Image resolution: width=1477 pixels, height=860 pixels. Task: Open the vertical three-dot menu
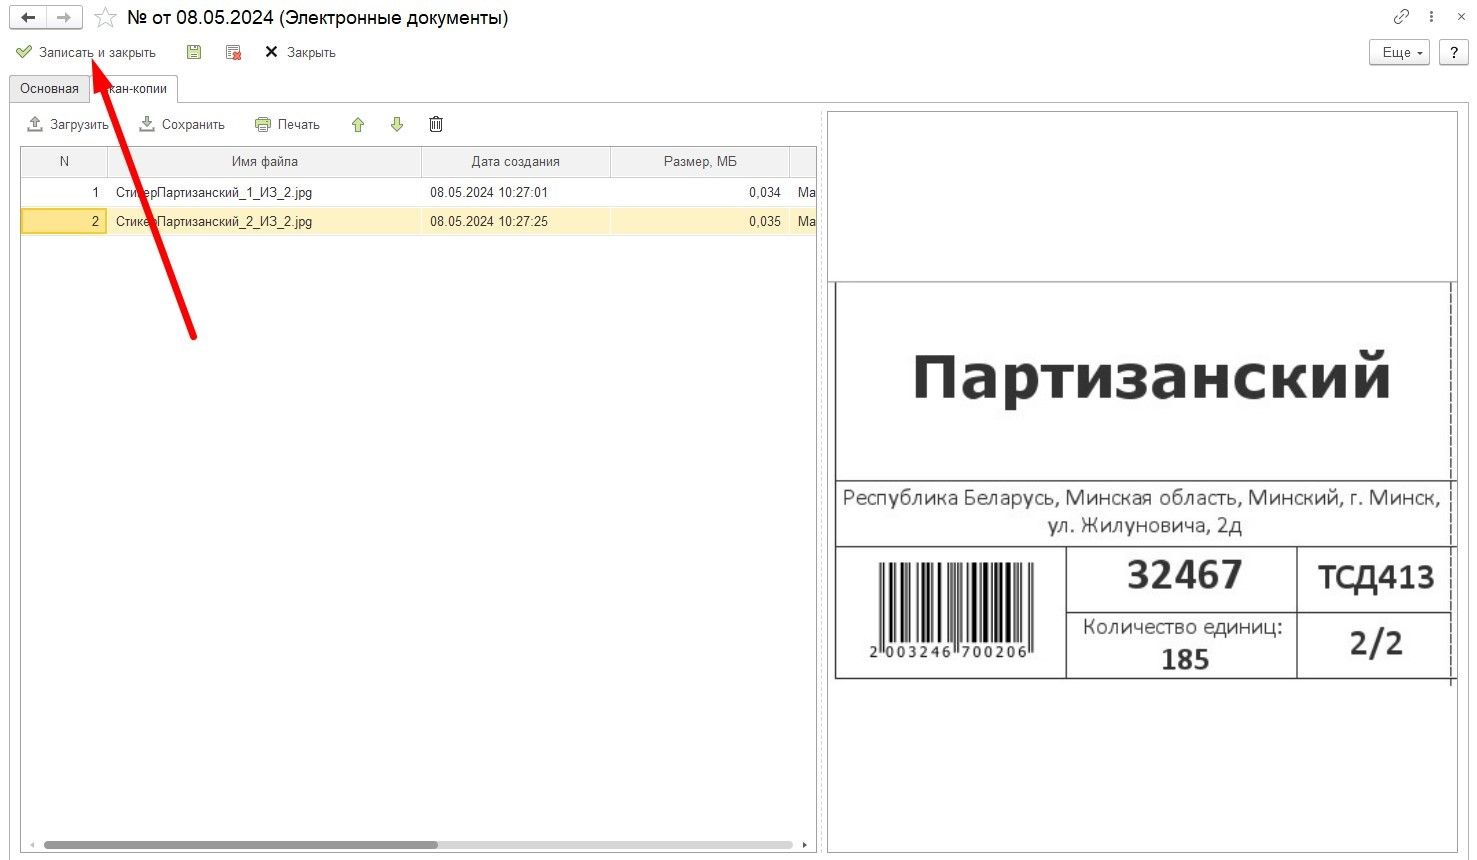(x=1432, y=17)
